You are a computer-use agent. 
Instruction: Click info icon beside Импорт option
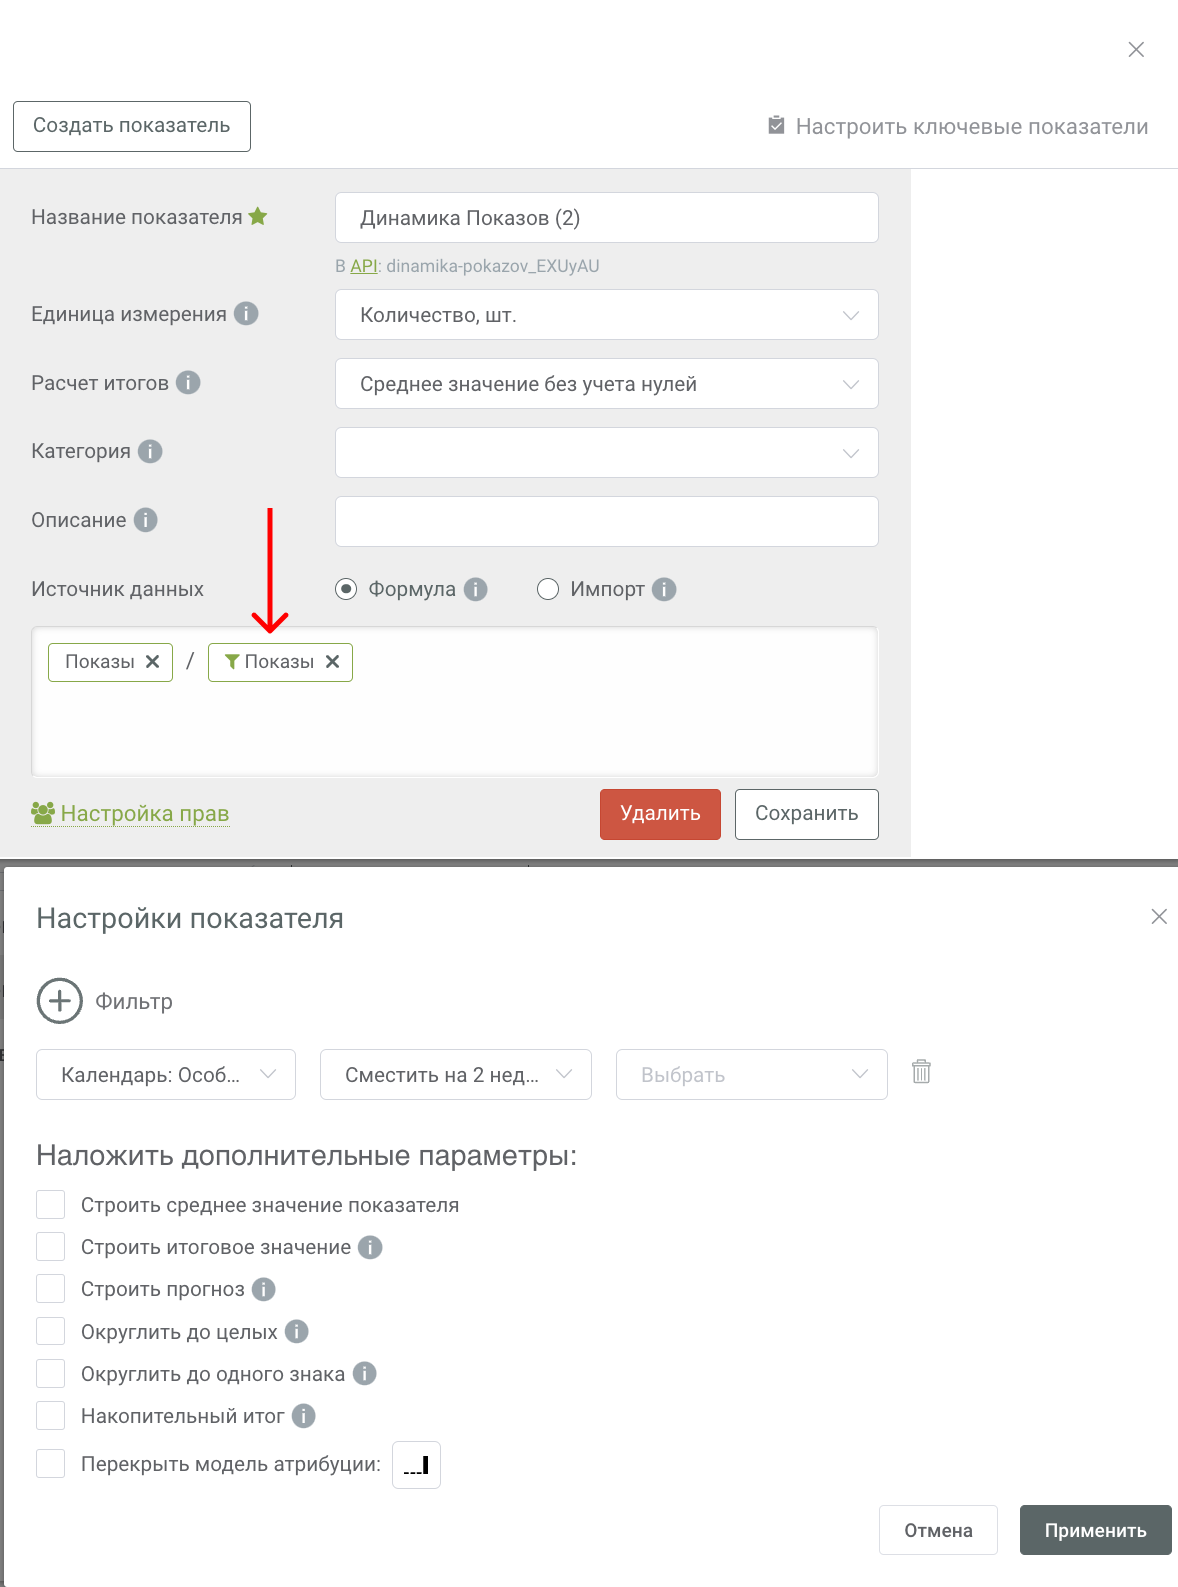pyautogui.click(x=664, y=589)
